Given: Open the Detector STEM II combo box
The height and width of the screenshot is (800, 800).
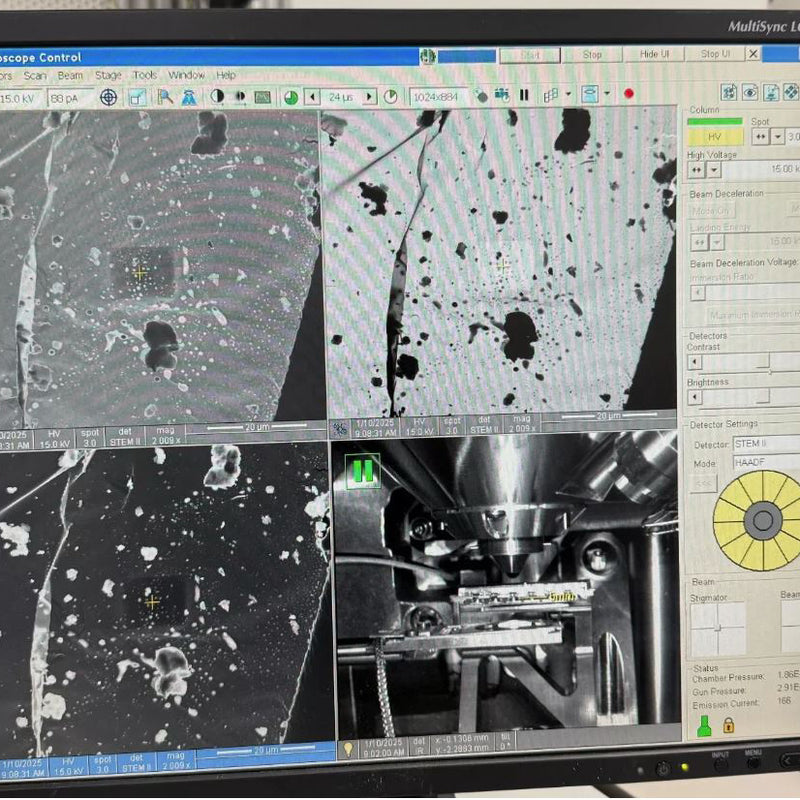Looking at the screenshot, I should [x=766, y=443].
